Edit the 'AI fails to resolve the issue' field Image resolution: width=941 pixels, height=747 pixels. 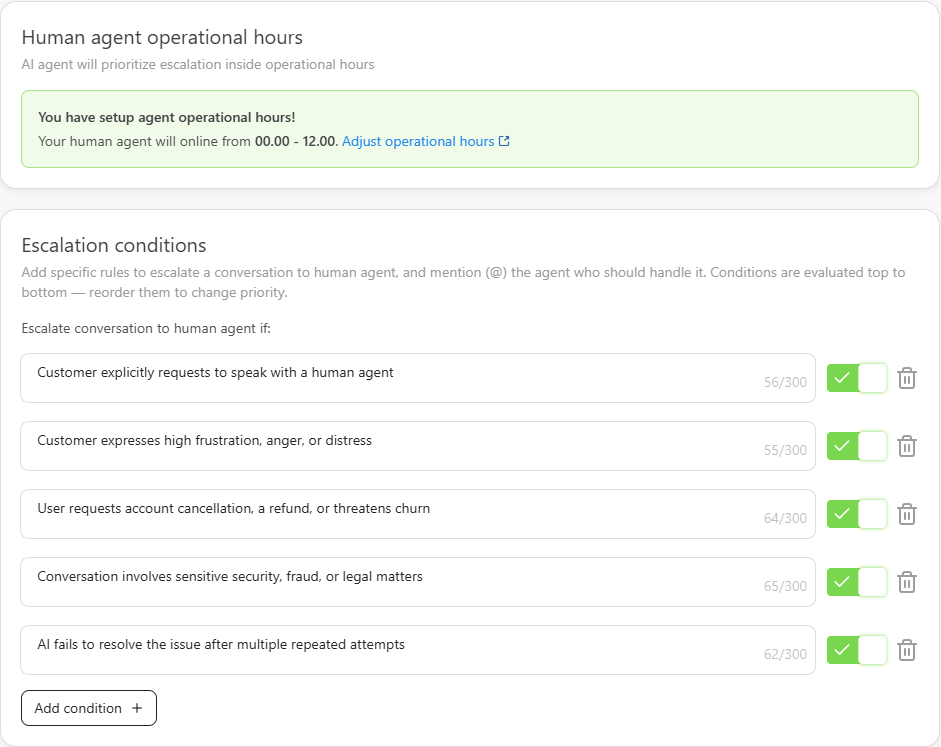click(x=418, y=650)
